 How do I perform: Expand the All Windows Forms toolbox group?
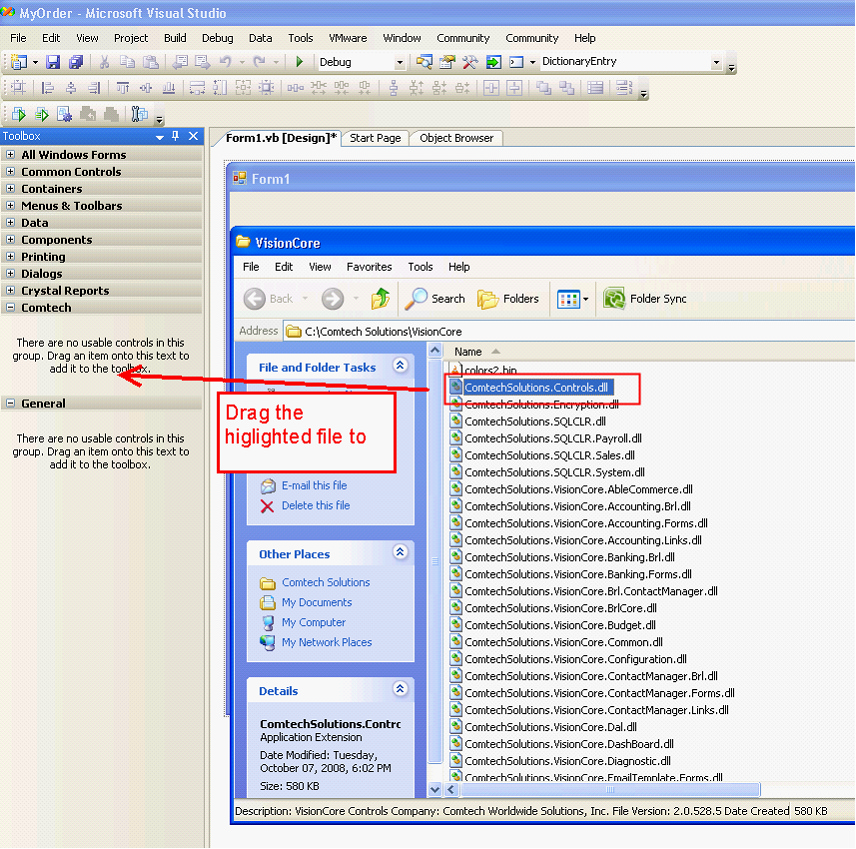coord(10,155)
